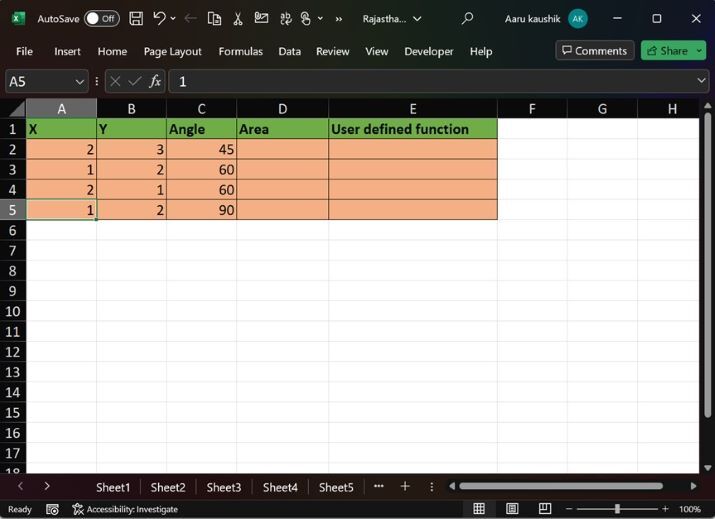Open the Insert tab
The width and height of the screenshot is (715, 519).
[67, 52]
